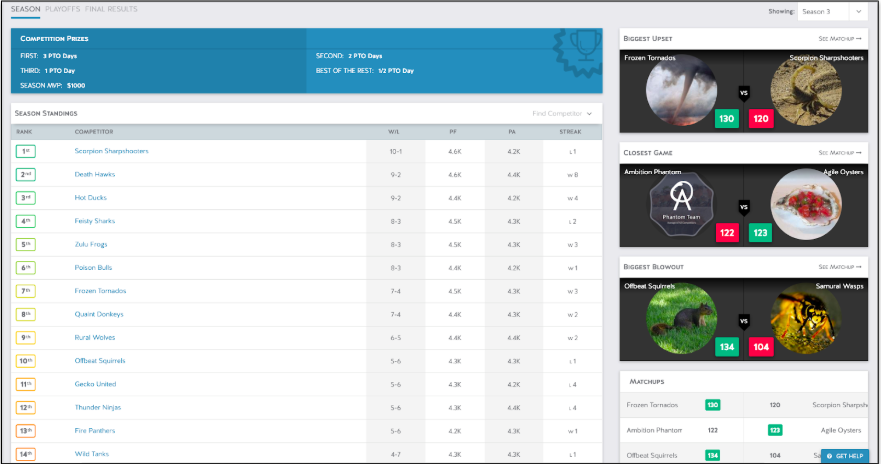Click the Offbeat Squirrels team image
Screen dimensions: 881x464
click(681, 320)
